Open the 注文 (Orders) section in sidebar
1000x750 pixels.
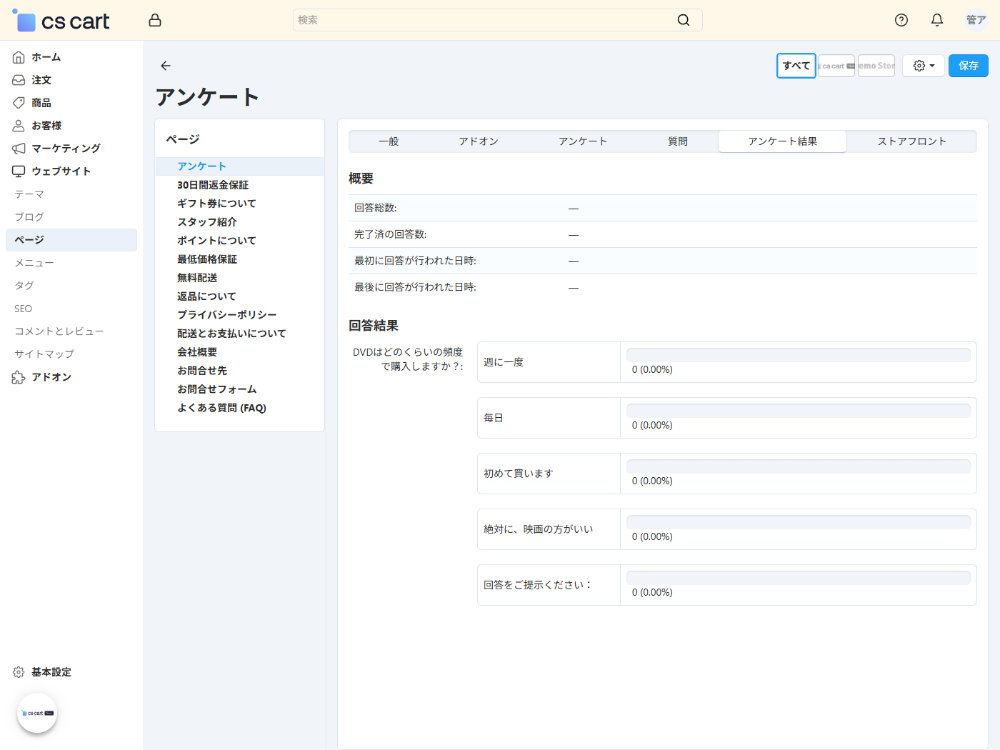tap(40, 80)
